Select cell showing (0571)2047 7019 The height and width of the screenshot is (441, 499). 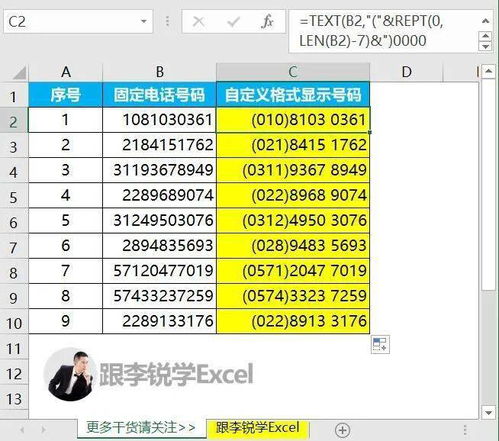click(293, 271)
